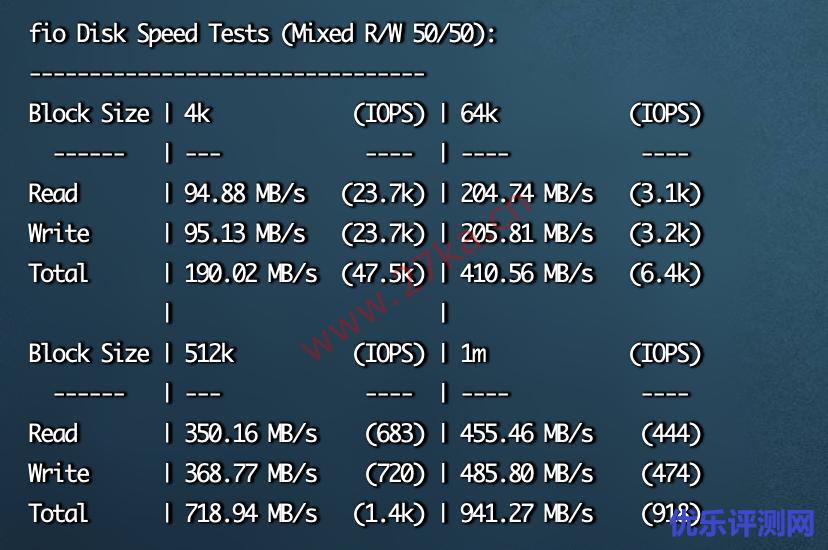
Task: Click the 190.02 MB/s total value
Action: pos(251,274)
